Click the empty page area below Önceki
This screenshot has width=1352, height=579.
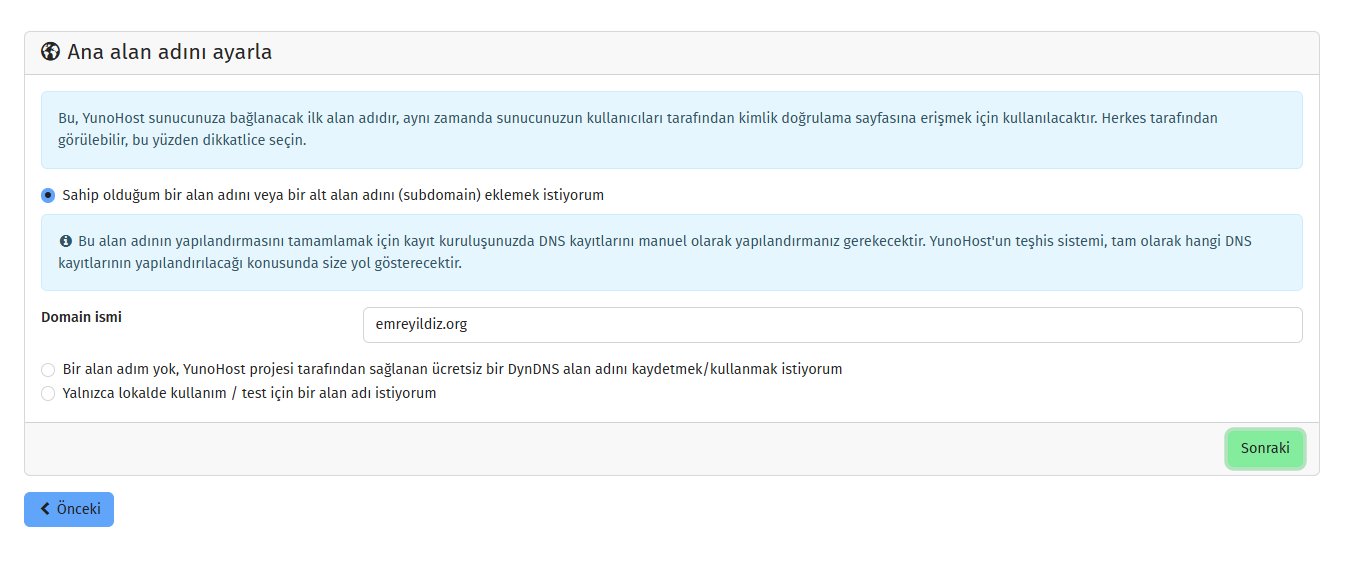coord(676,553)
